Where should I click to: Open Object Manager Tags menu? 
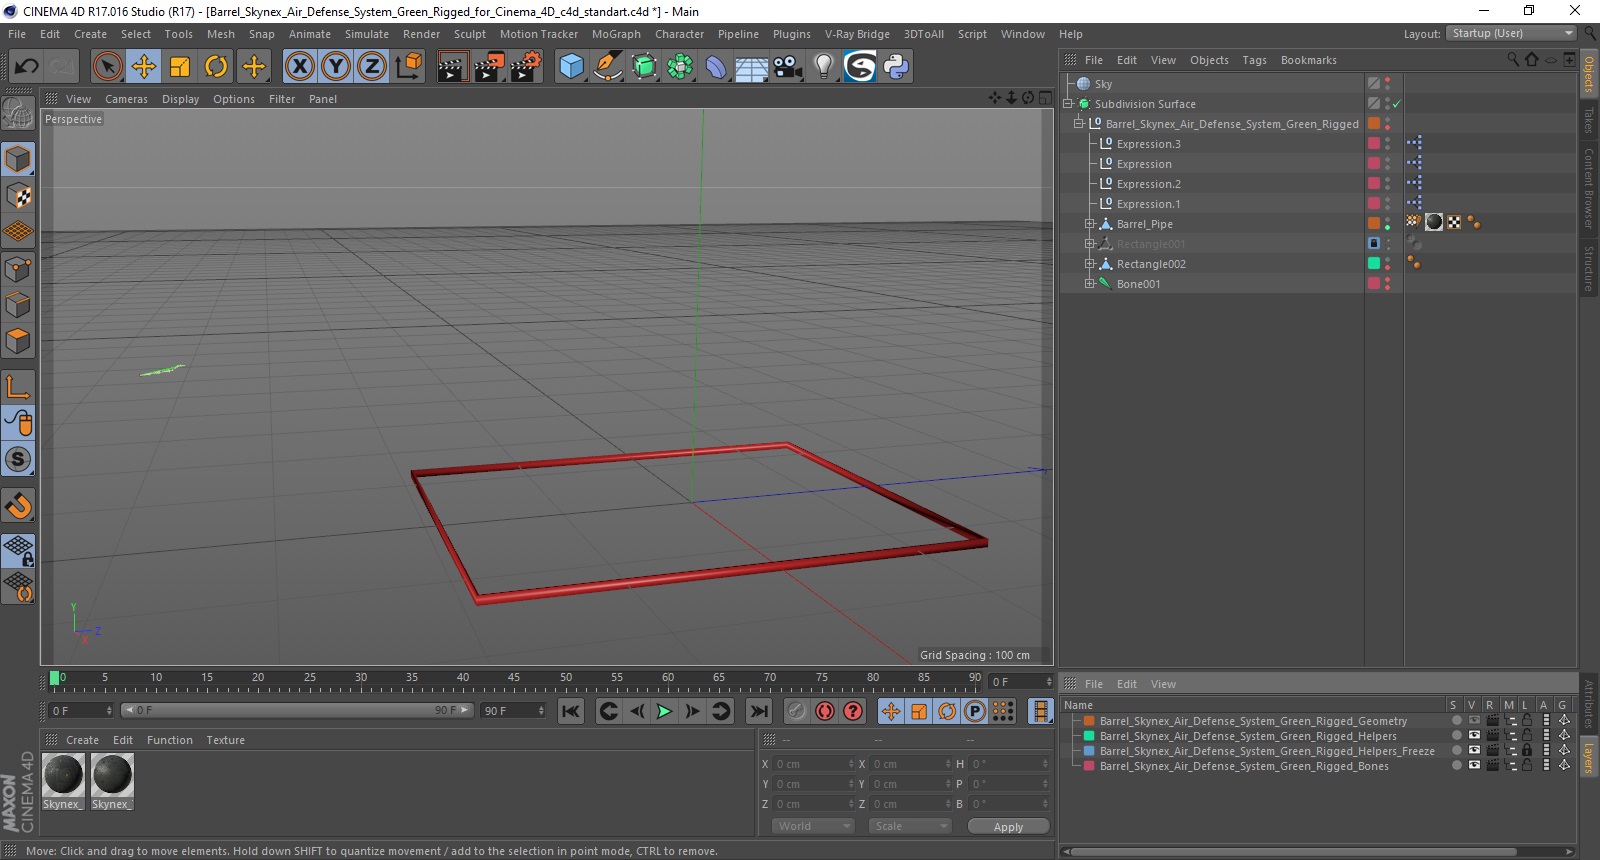[1254, 60]
